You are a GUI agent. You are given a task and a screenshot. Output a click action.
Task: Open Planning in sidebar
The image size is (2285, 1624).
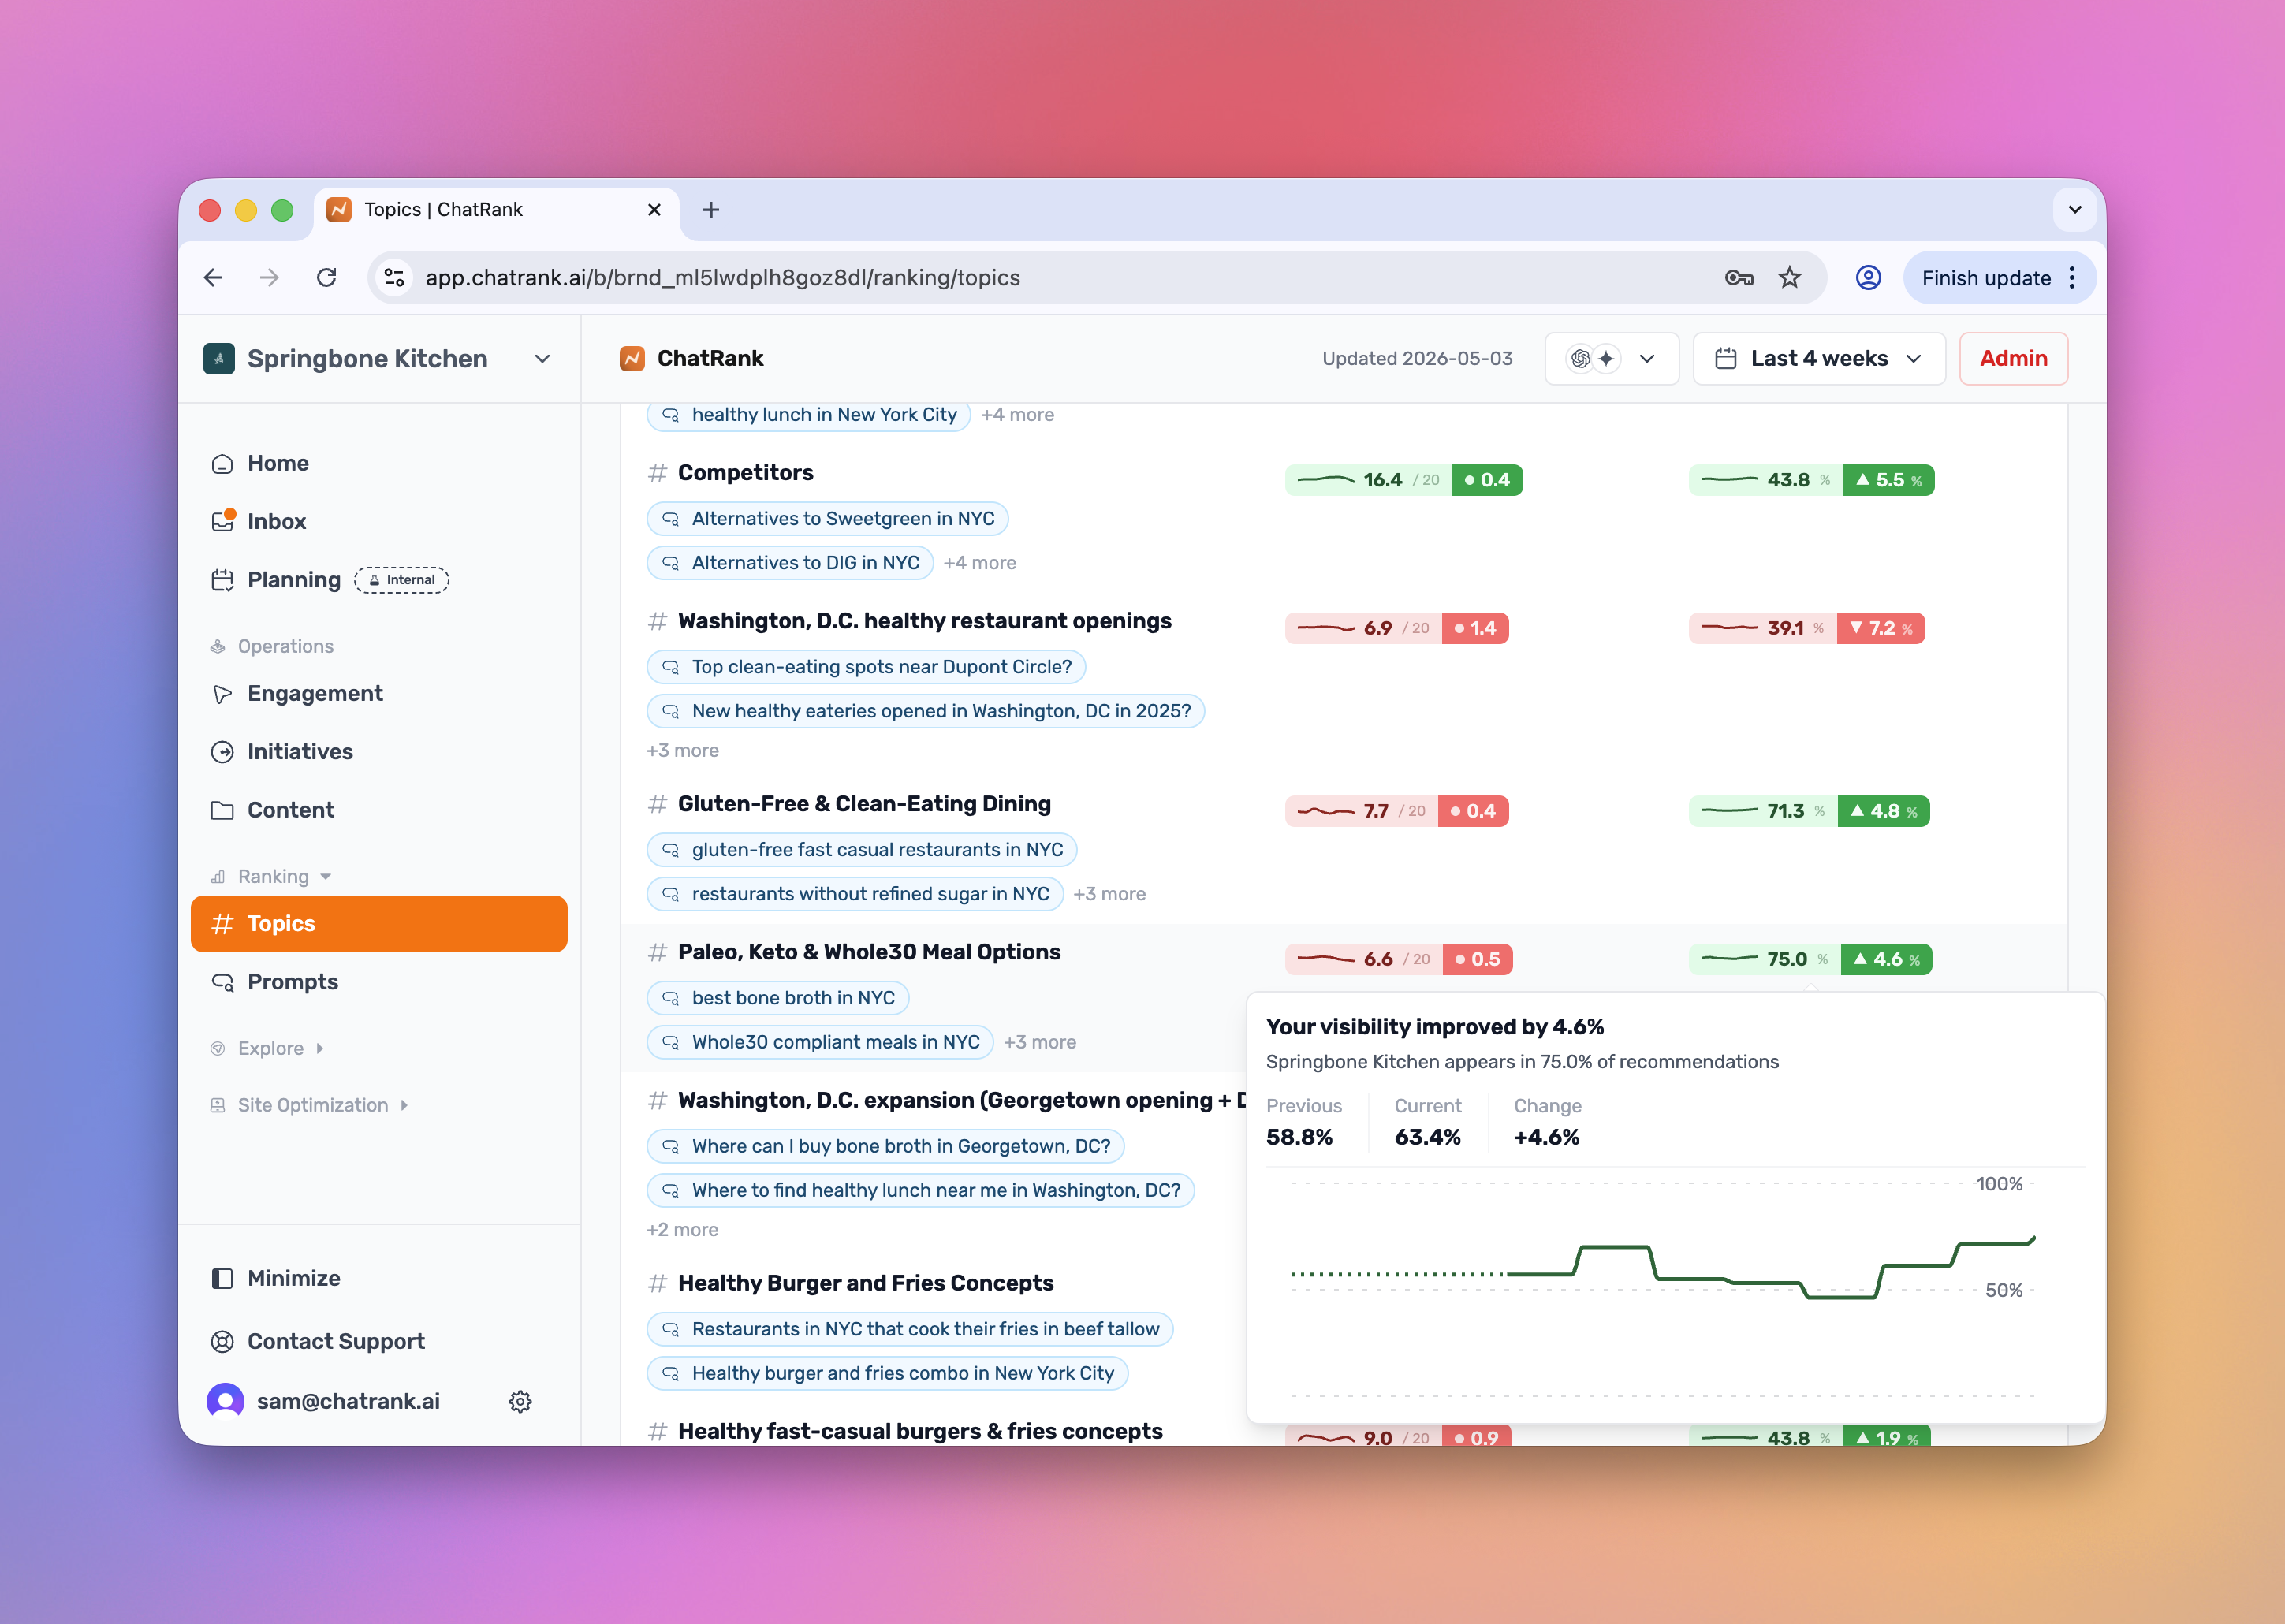point(379,580)
